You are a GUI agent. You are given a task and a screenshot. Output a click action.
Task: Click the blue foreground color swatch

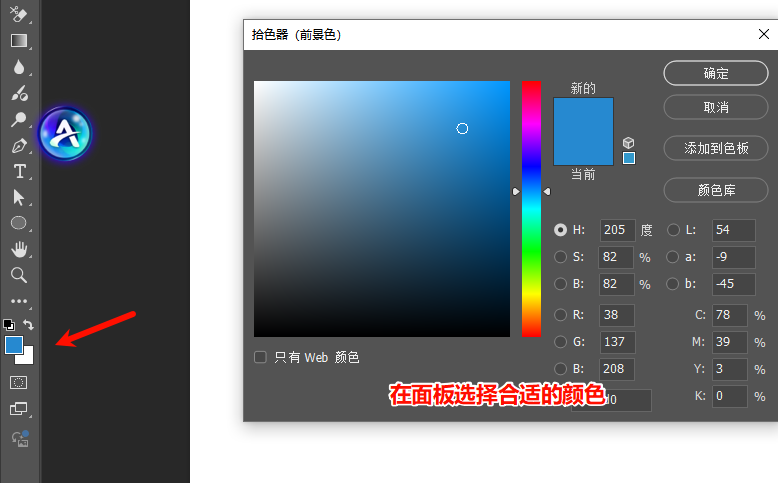14,345
